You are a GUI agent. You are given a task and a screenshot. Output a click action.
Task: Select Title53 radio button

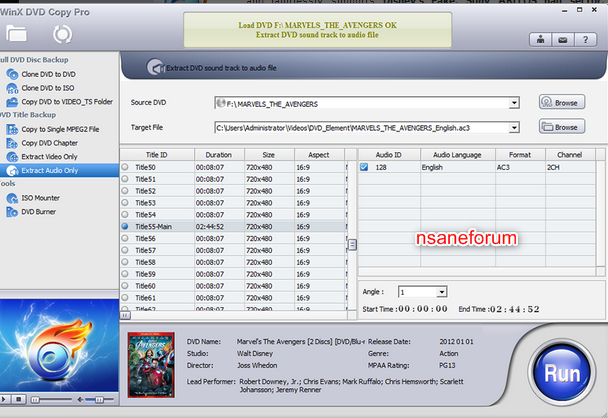[125, 203]
